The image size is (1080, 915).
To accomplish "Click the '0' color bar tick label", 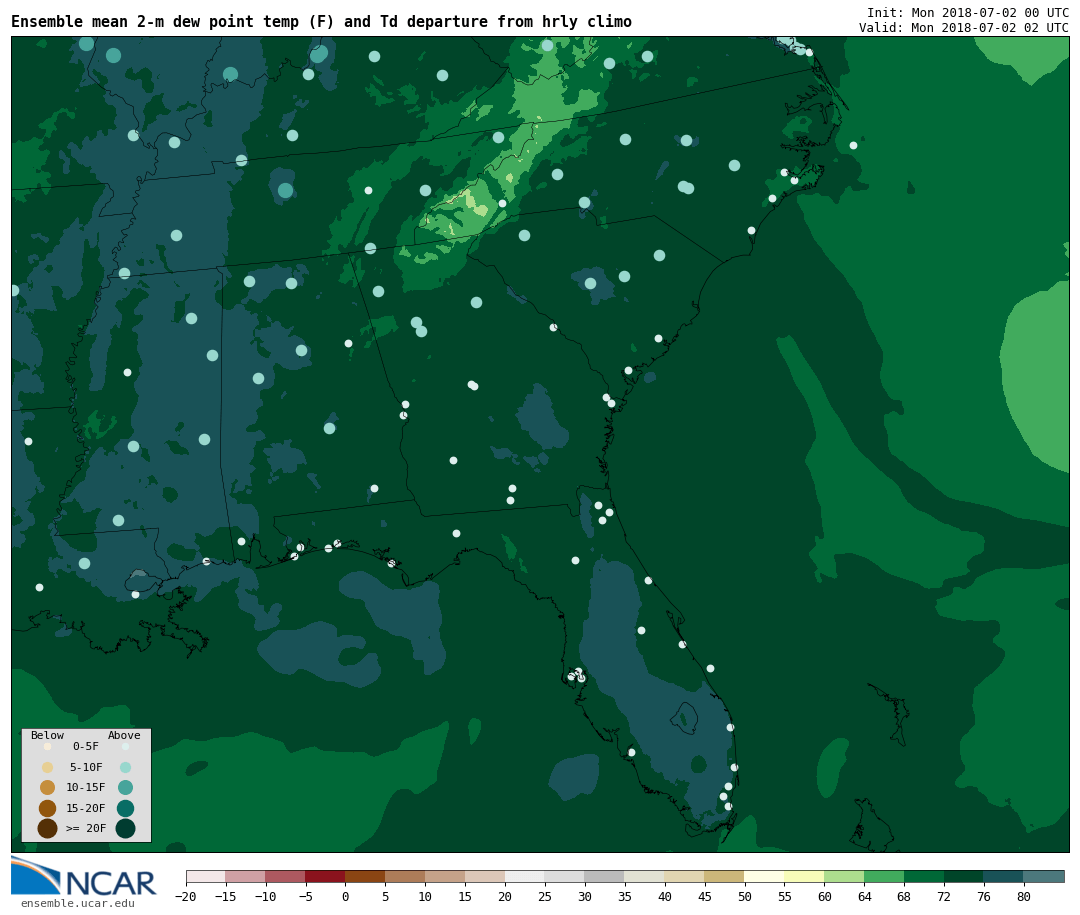I will click(345, 896).
